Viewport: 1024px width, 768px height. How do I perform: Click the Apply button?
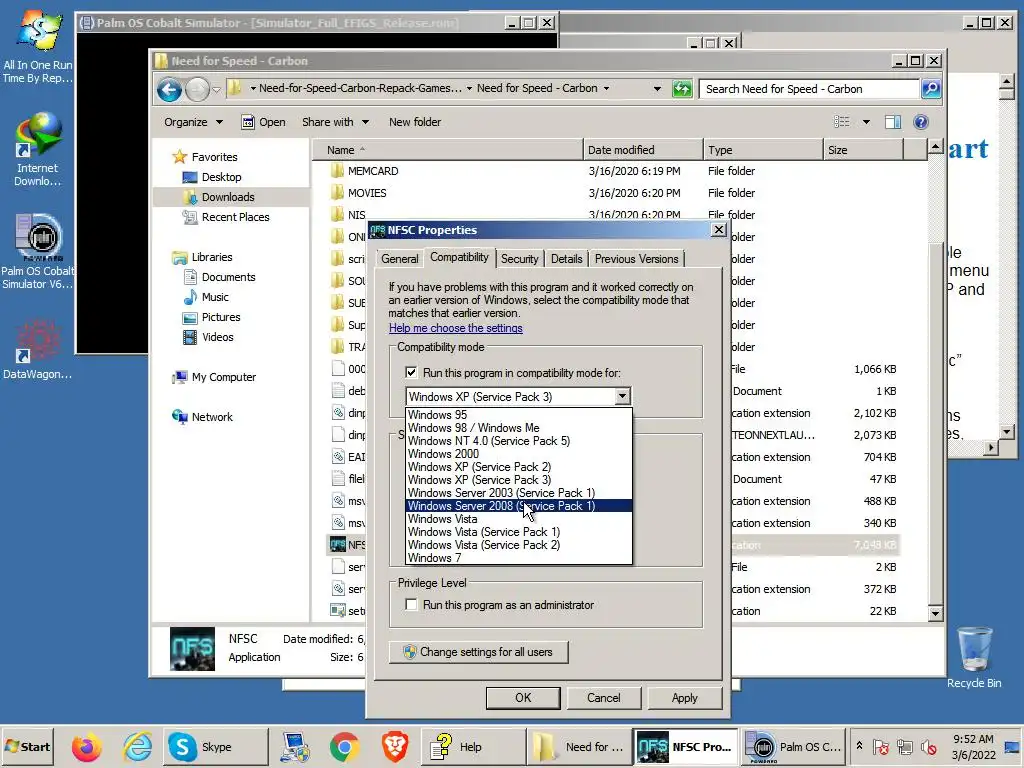coord(684,697)
